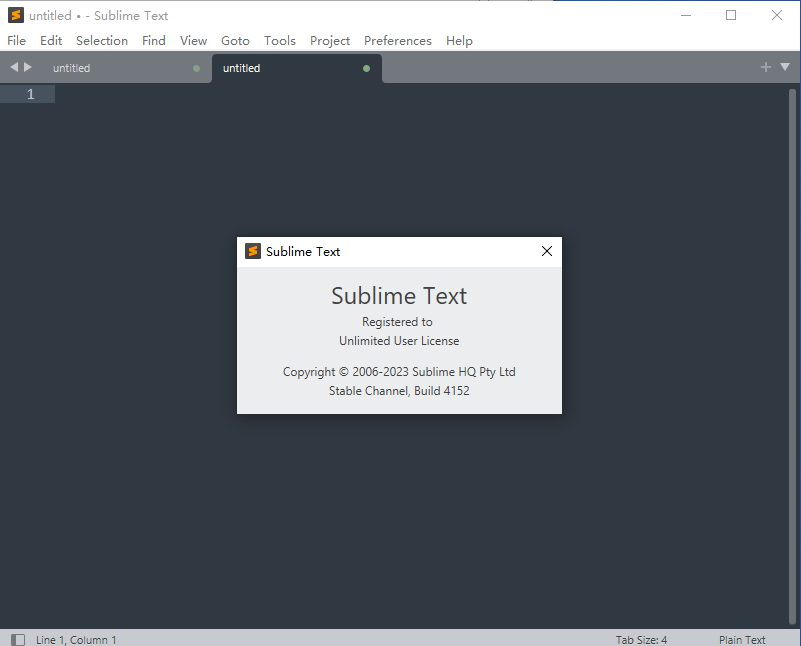Open the Plain Text syntax selector
801x646 pixels.
coord(741,639)
